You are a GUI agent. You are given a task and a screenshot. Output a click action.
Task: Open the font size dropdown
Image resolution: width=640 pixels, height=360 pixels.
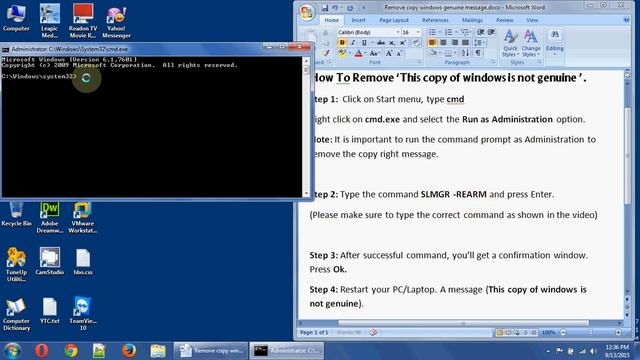coord(418,32)
